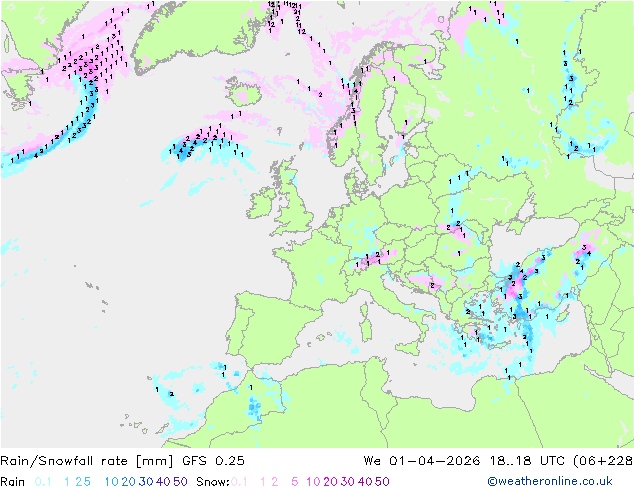634x490 pixels.
Task: Open the weatheronline.co.uk copyright link
Action: click(549, 481)
